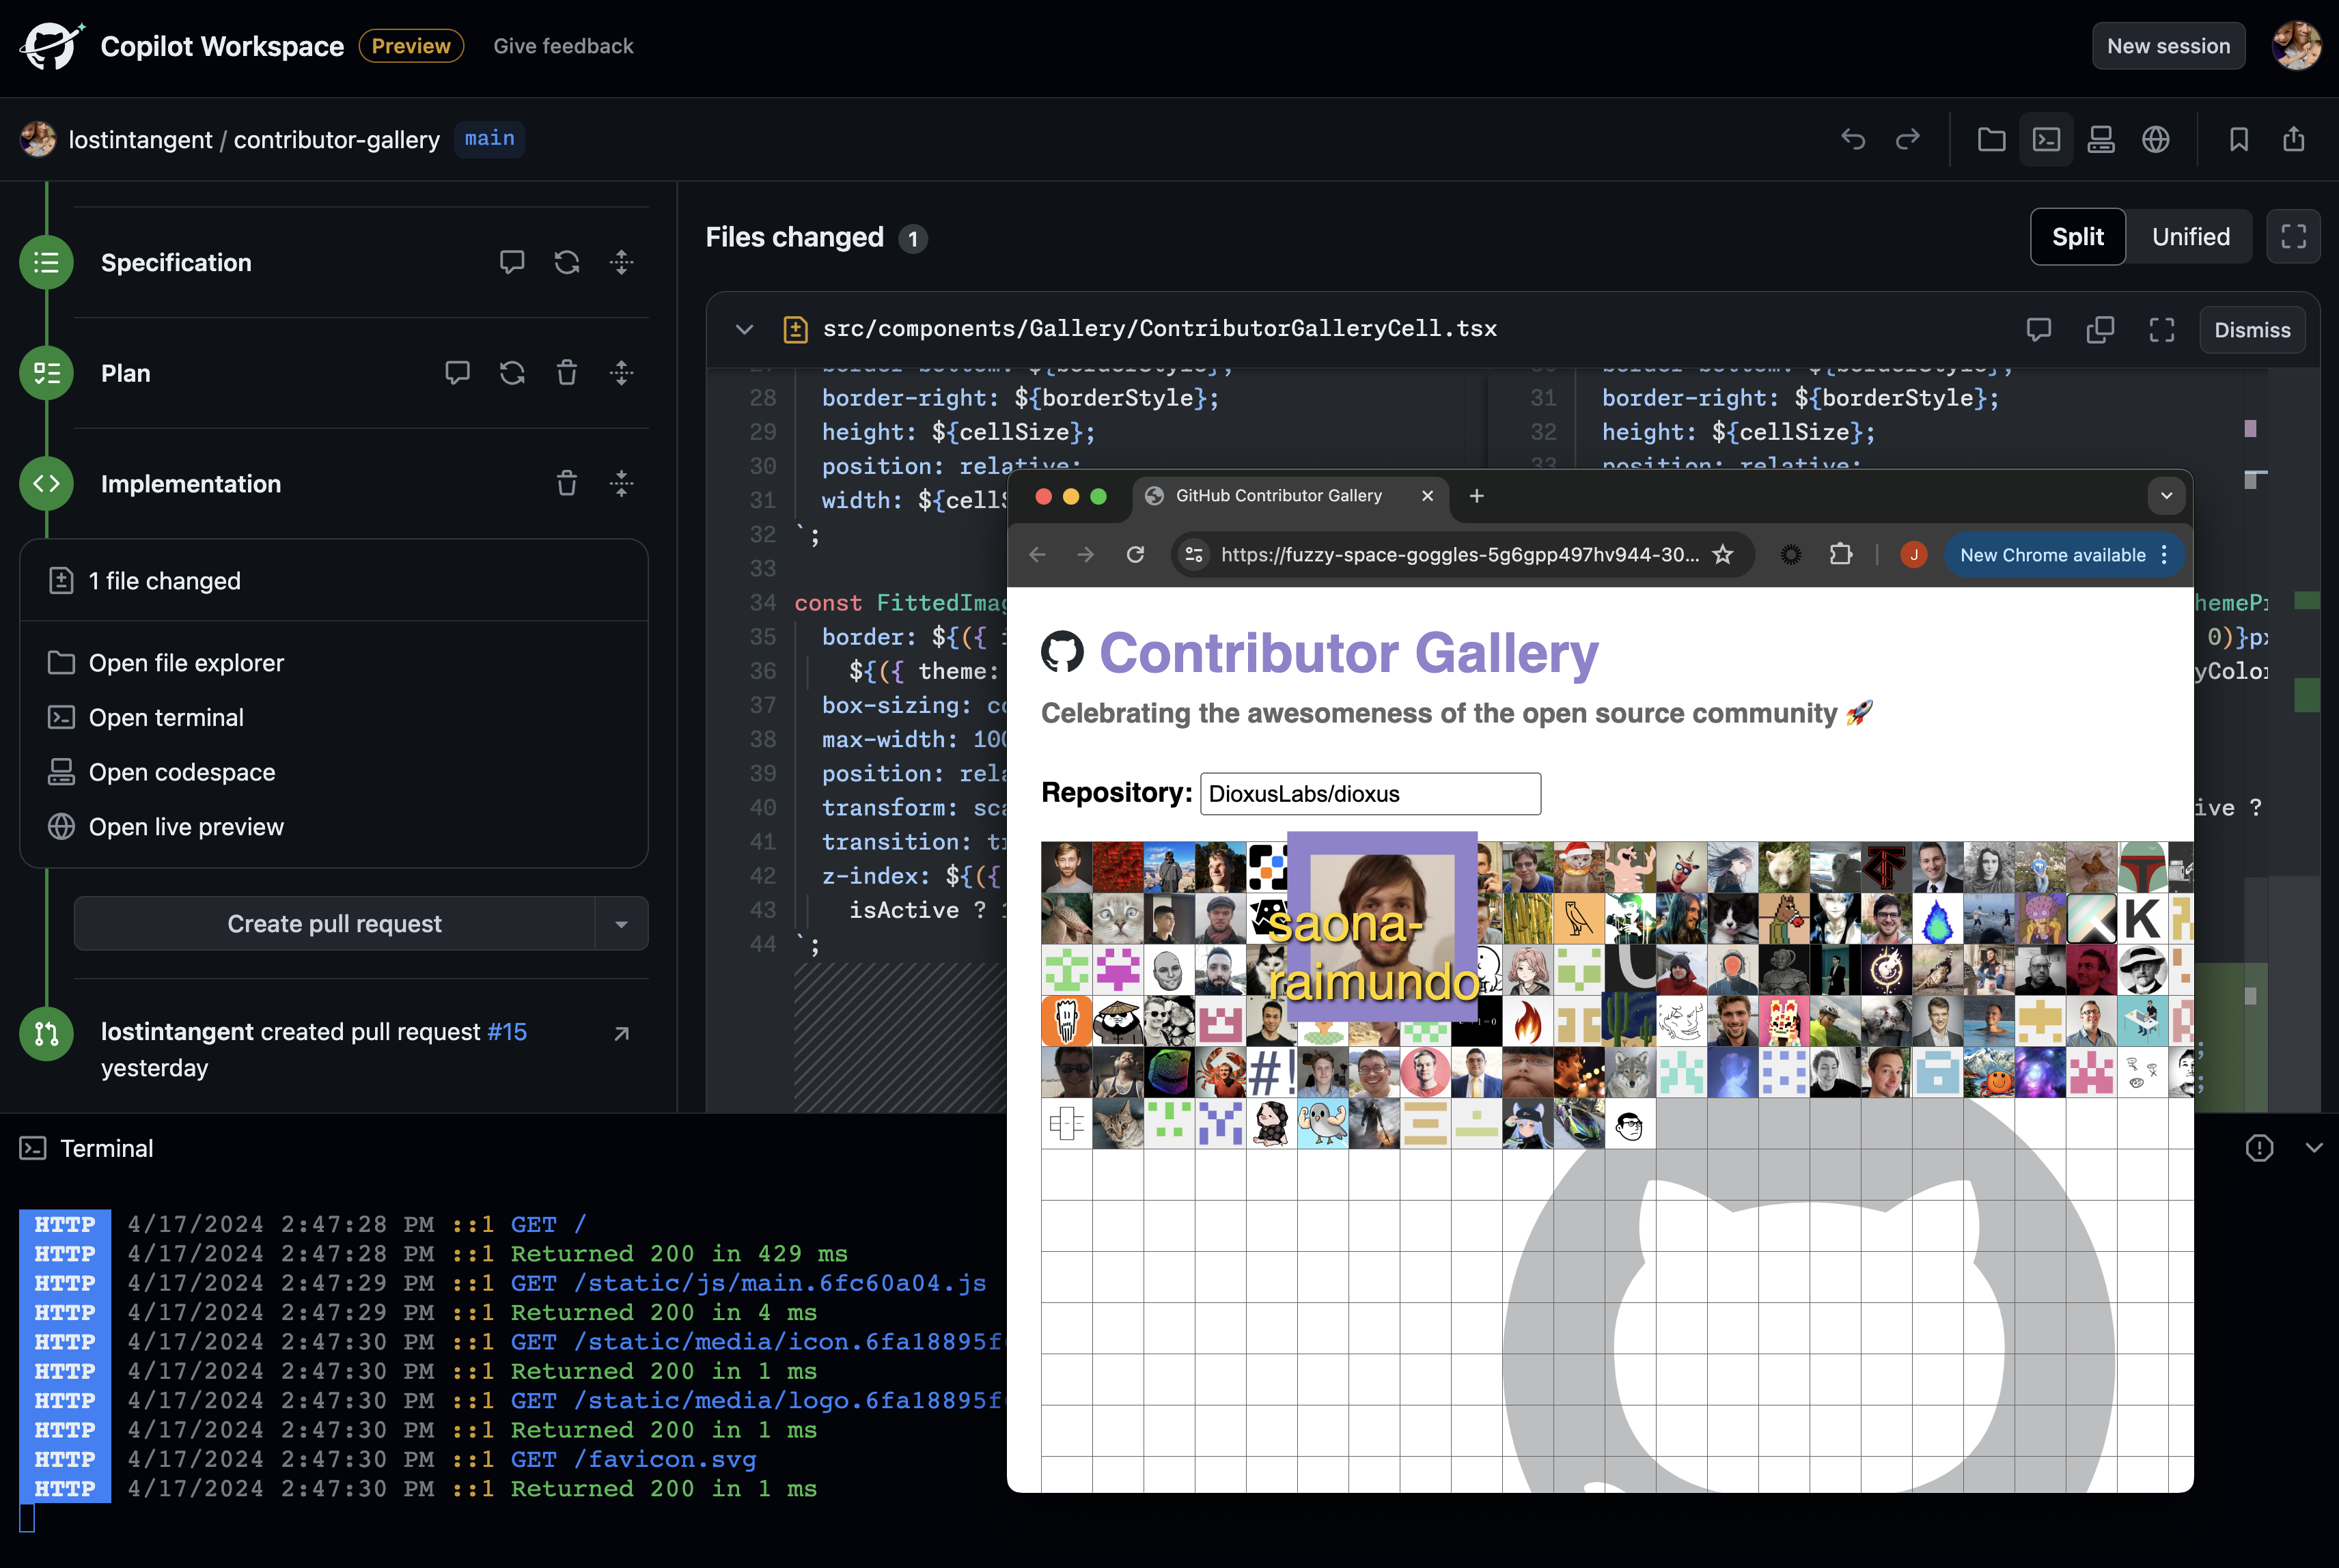2339x1568 pixels.
Task: Toggle fullscreen for Files changed panel
Action: coord(2293,237)
